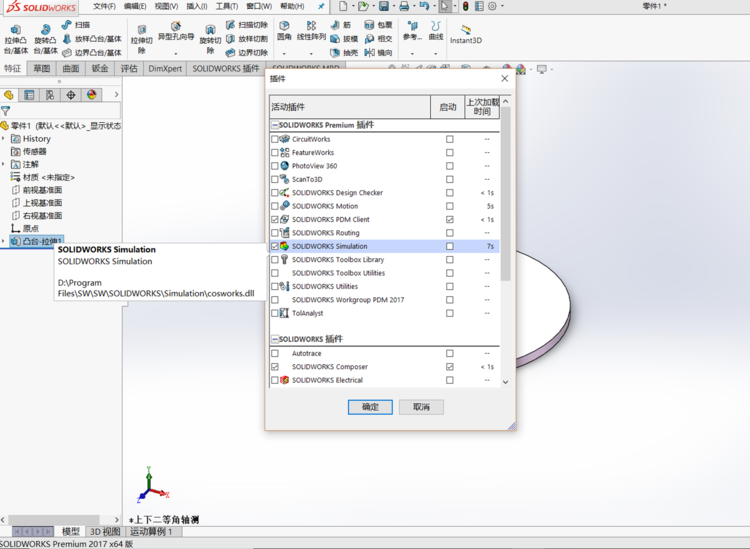Open the 工具(T) menu
This screenshot has height=549, width=750.
point(226,6)
